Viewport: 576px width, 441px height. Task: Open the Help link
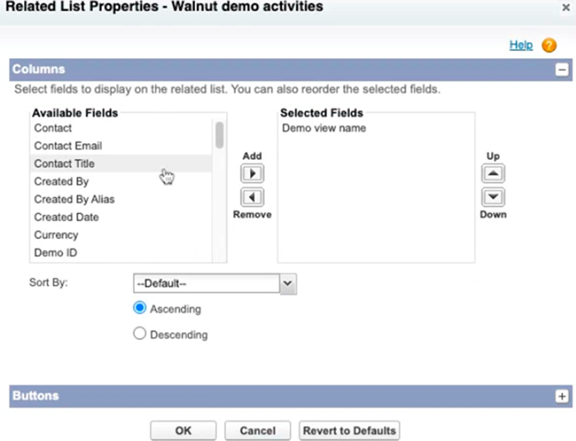point(521,45)
